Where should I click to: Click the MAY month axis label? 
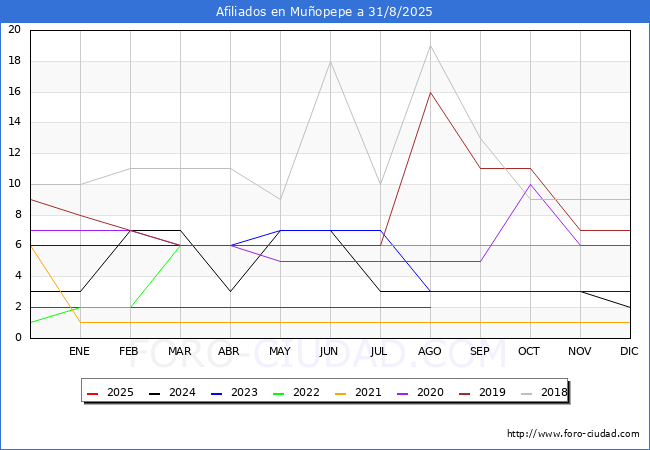point(280,352)
